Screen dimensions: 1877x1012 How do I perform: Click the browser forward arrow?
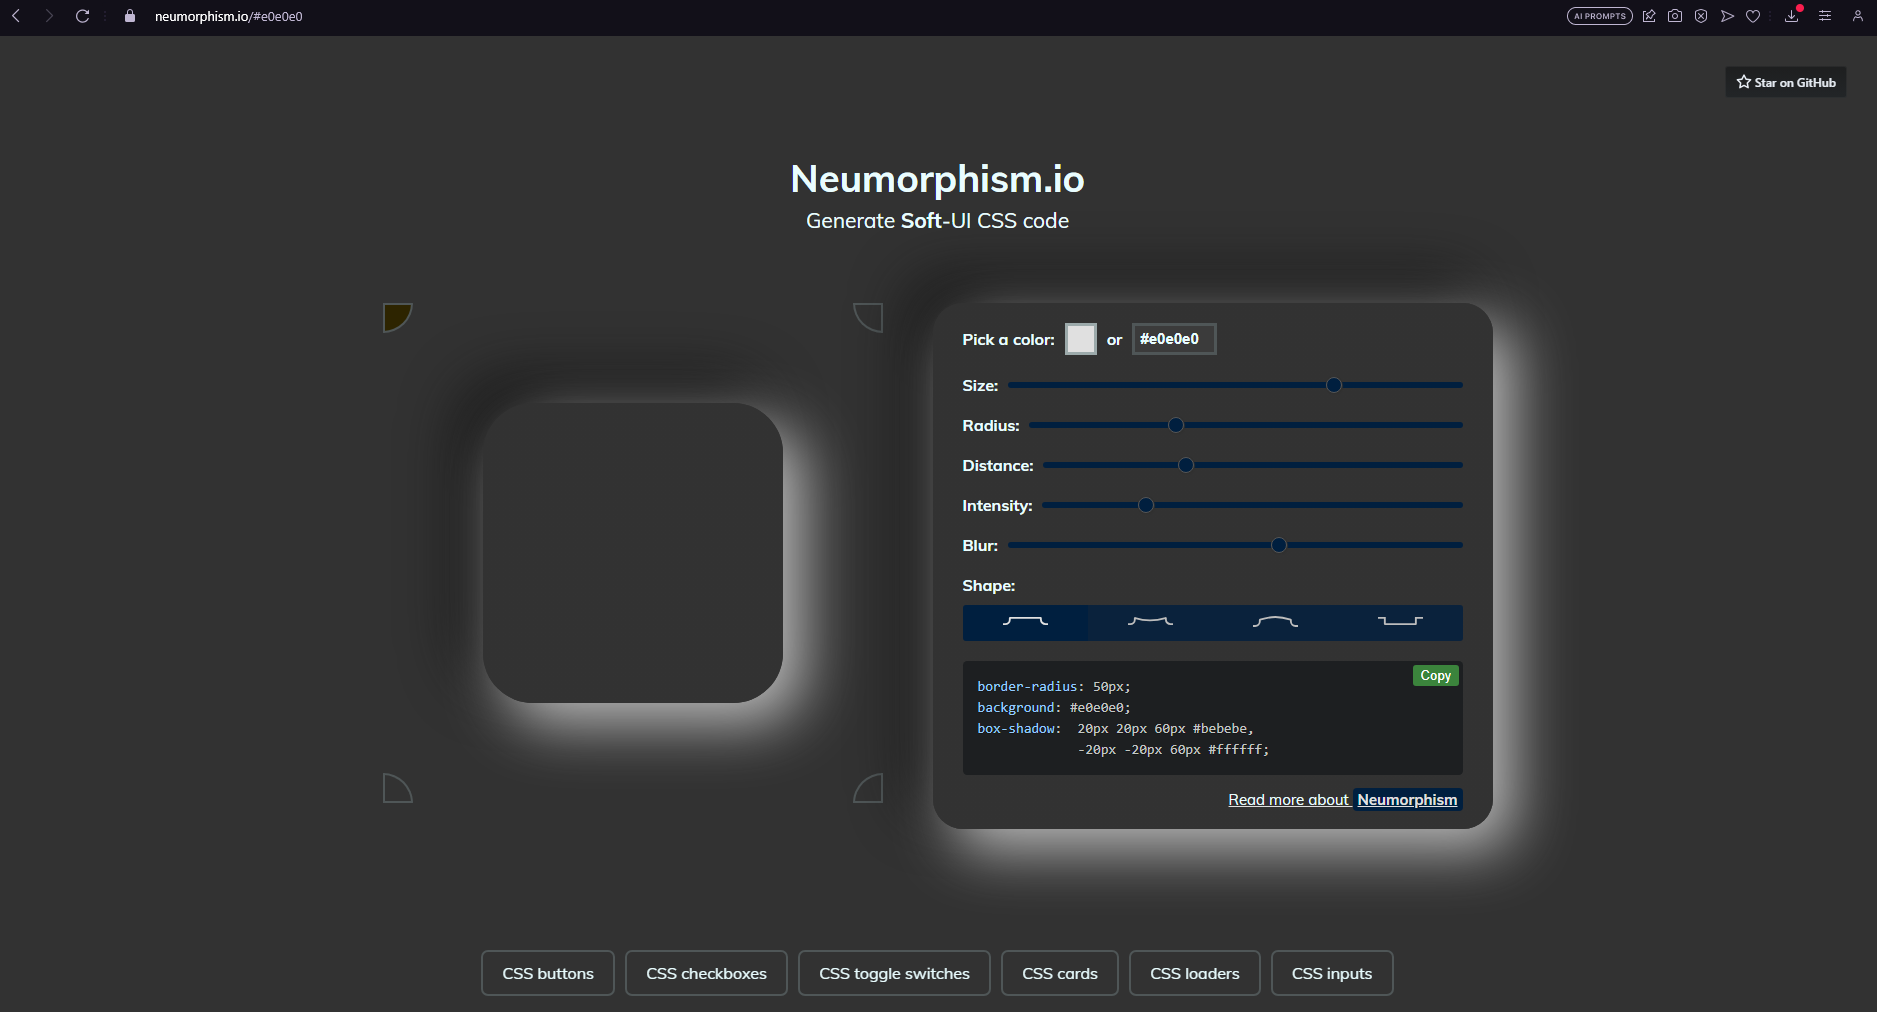pyautogui.click(x=49, y=16)
